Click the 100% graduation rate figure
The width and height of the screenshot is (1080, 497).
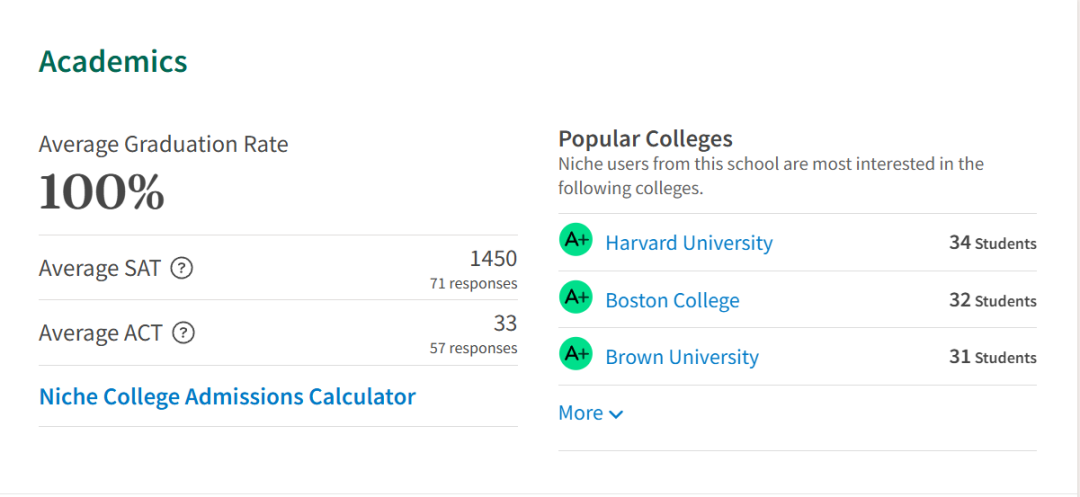(x=102, y=191)
